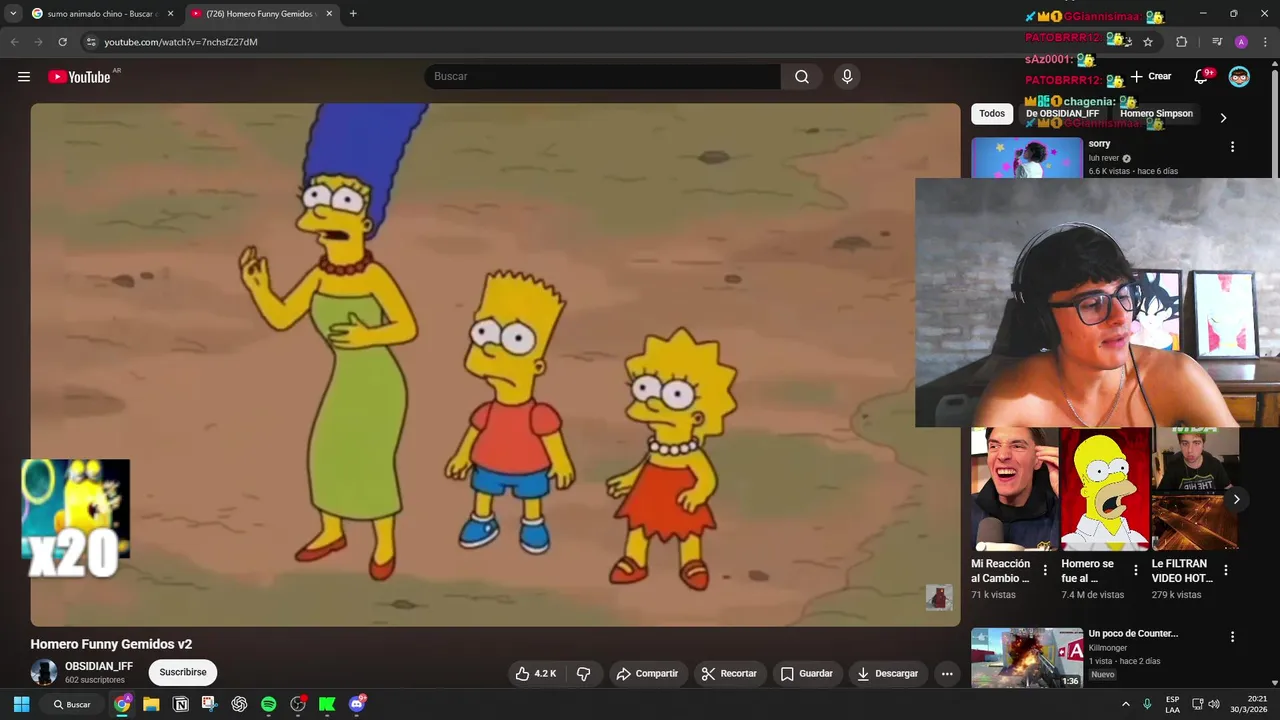
Task: Go back with the browser back arrow
Action: point(14,42)
